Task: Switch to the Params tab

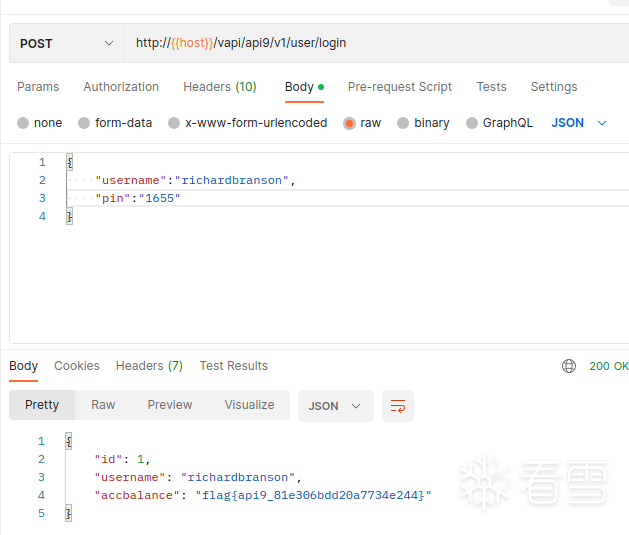Action: (38, 87)
